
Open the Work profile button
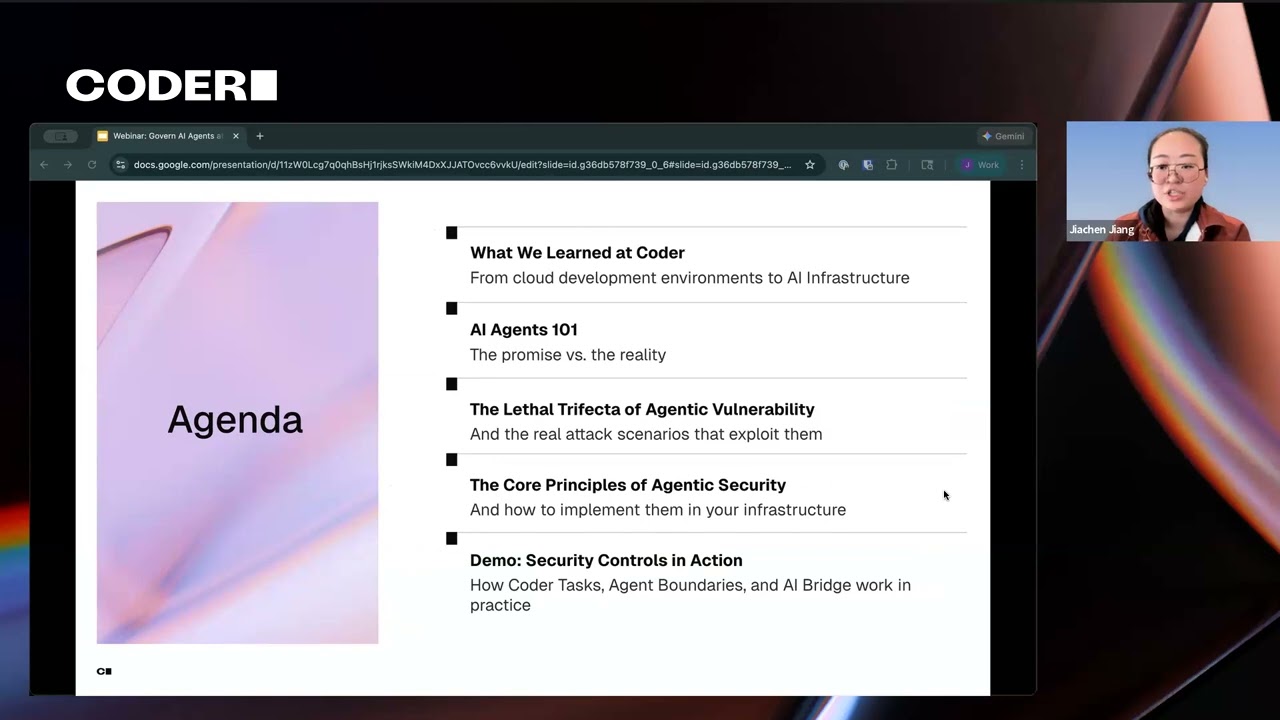(981, 165)
